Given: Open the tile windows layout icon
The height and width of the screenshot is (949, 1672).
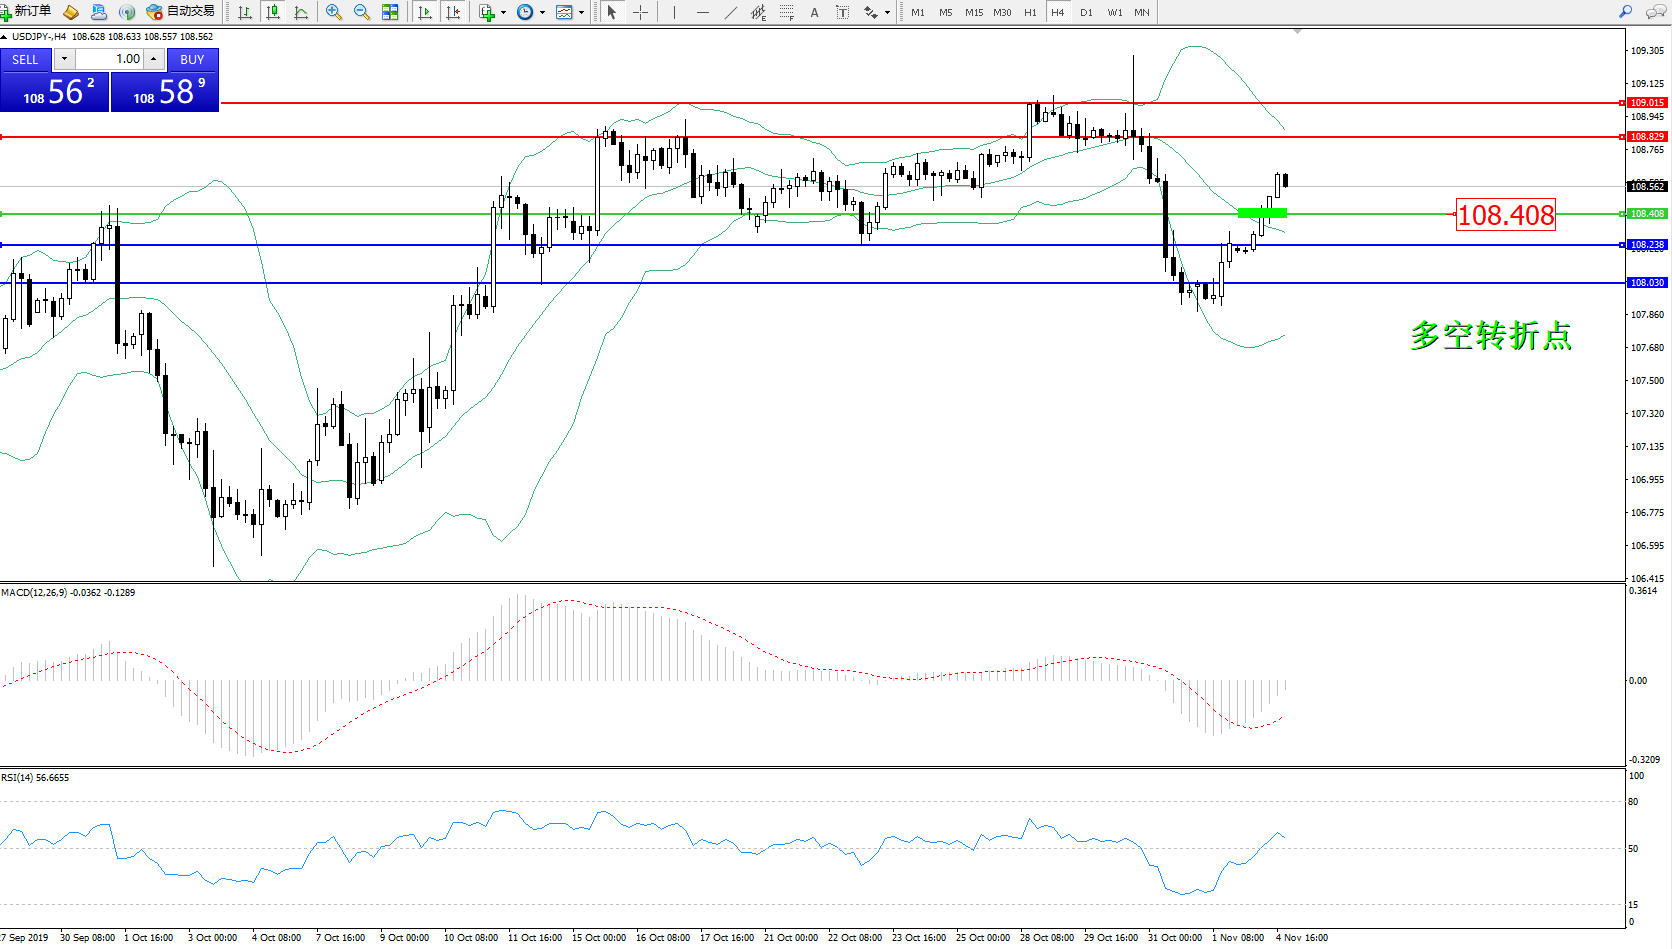Looking at the screenshot, I should click(390, 12).
